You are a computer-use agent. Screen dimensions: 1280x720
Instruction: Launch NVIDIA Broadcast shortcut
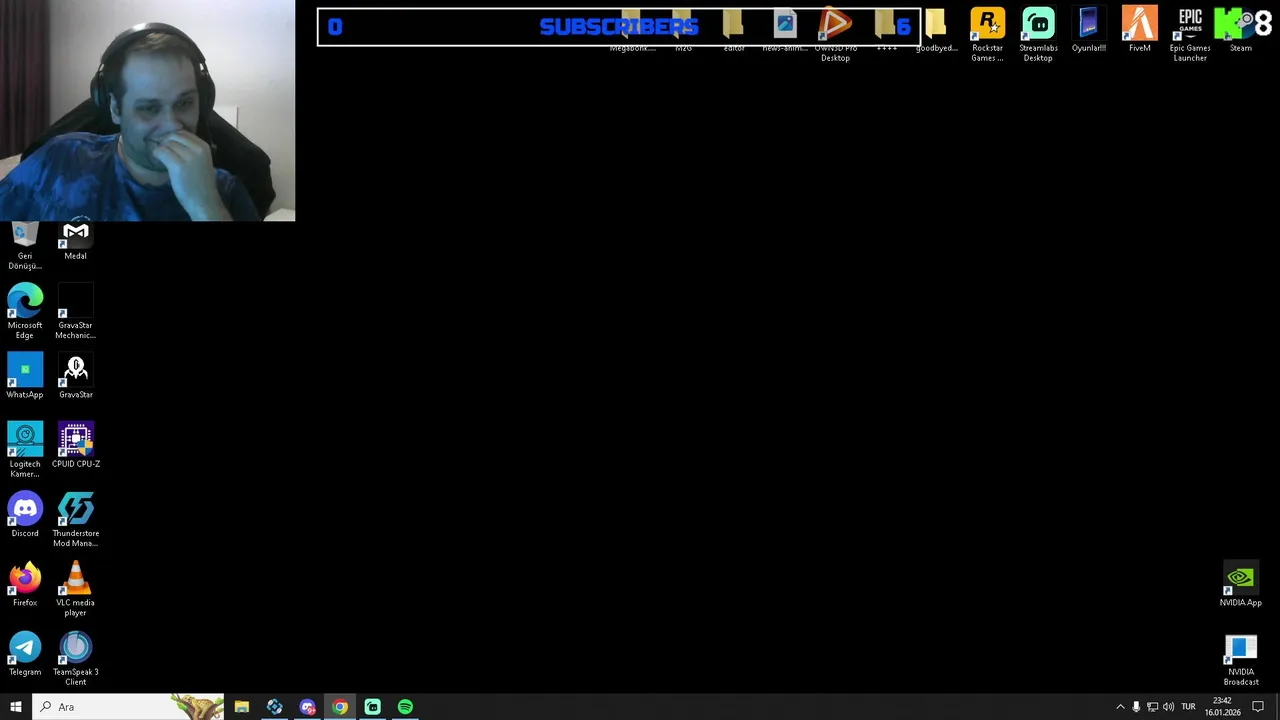[x=1240, y=658]
